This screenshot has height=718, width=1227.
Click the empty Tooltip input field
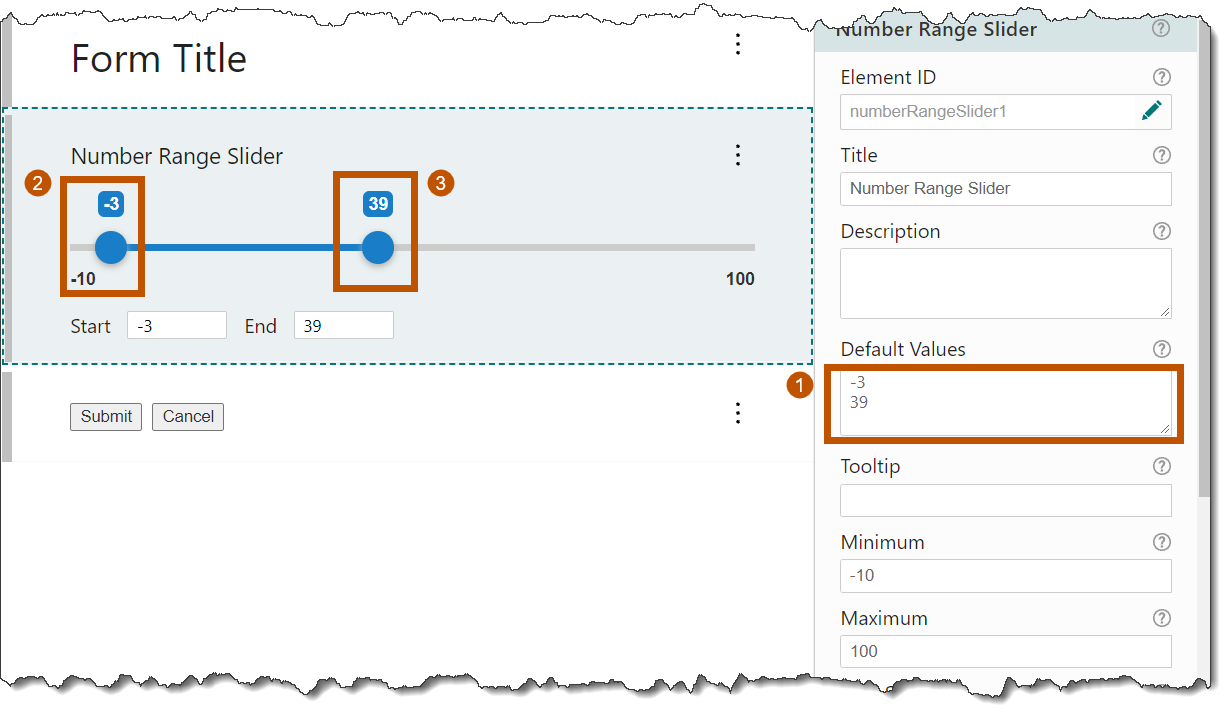(1005, 500)
